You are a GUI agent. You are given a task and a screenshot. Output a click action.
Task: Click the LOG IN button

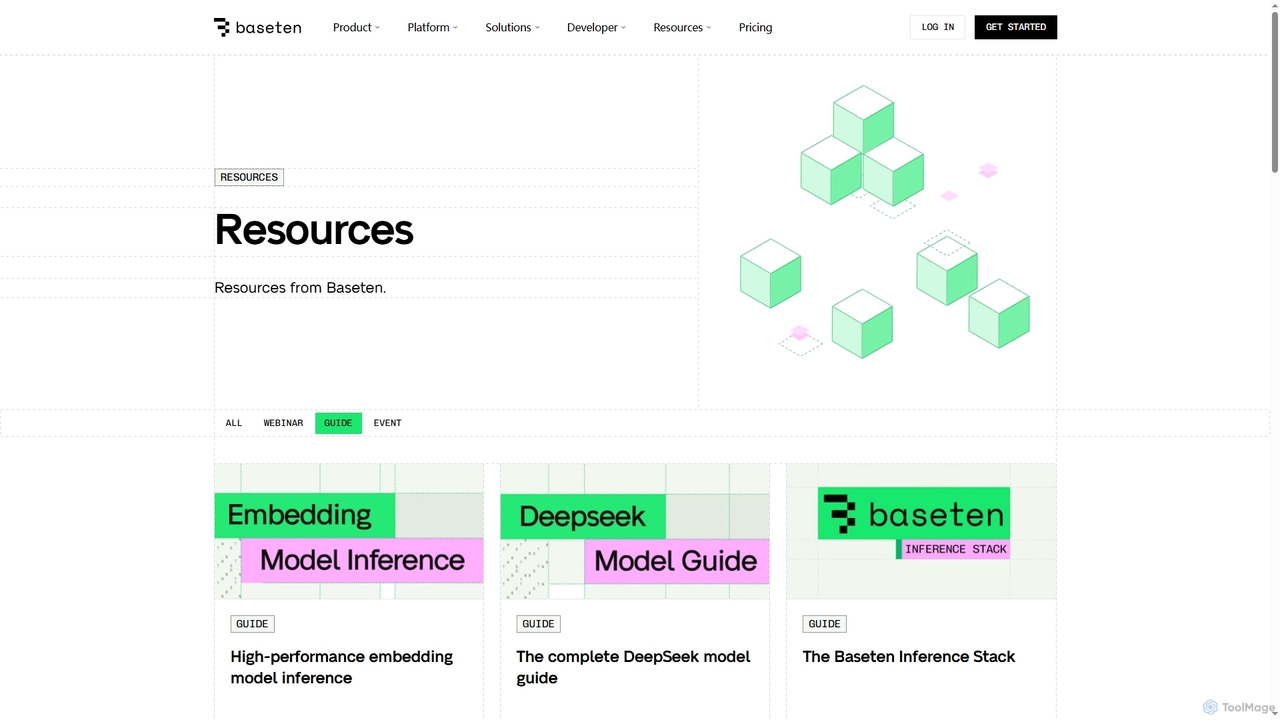pos(937,27)
